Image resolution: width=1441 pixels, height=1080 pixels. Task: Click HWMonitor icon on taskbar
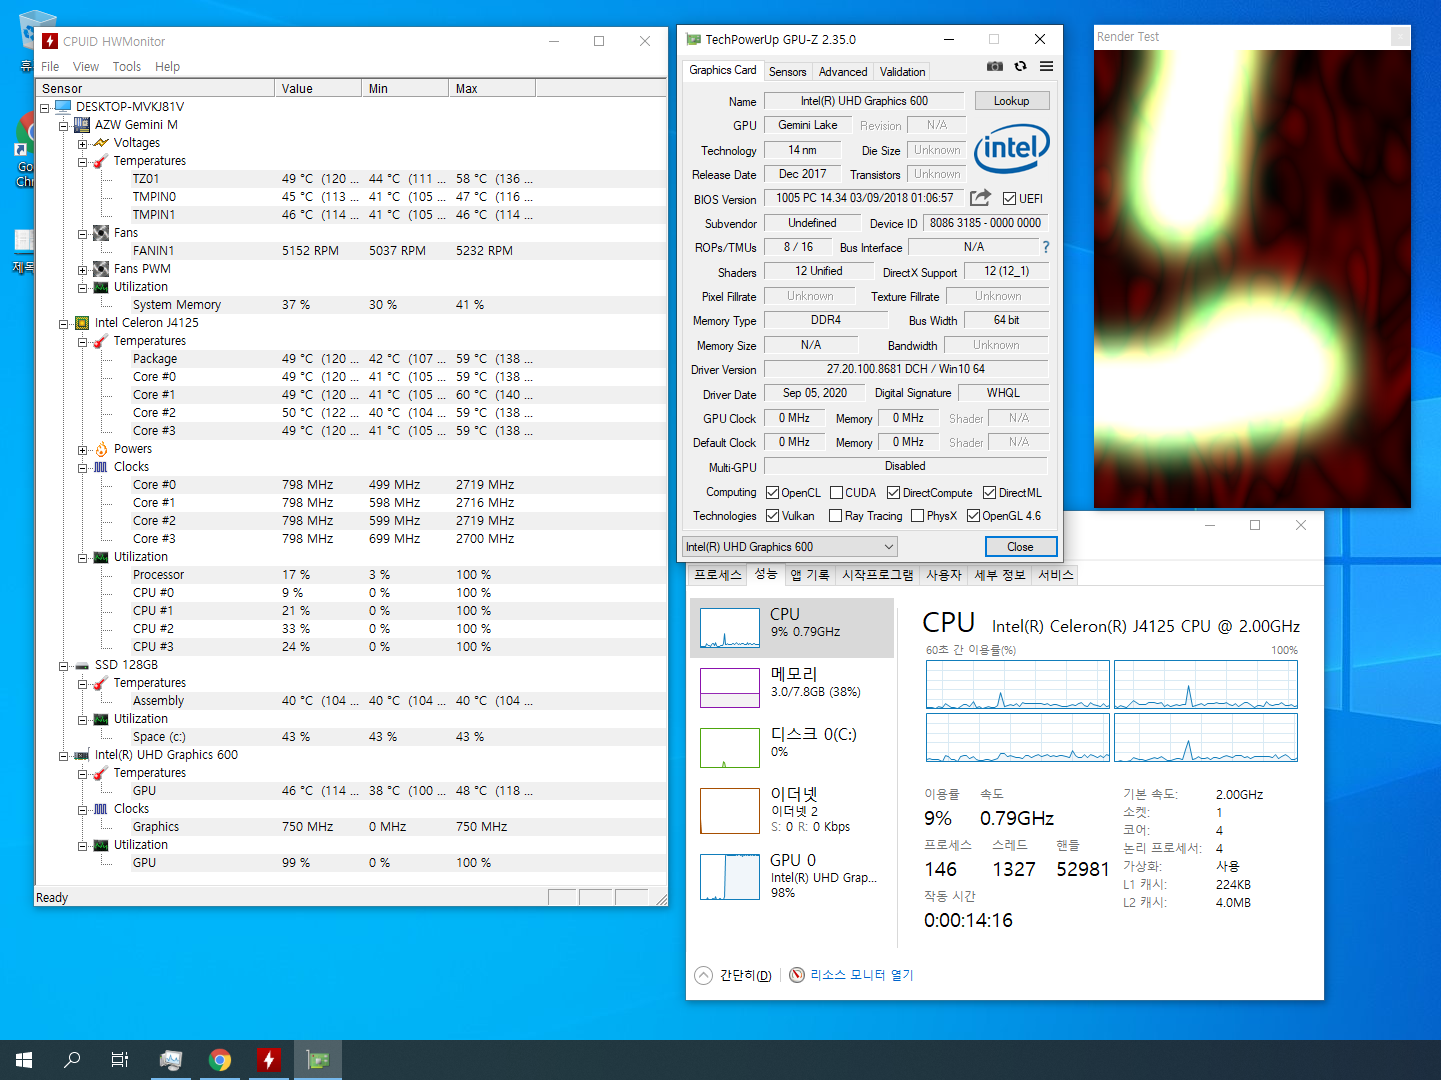click(269, 1060)
